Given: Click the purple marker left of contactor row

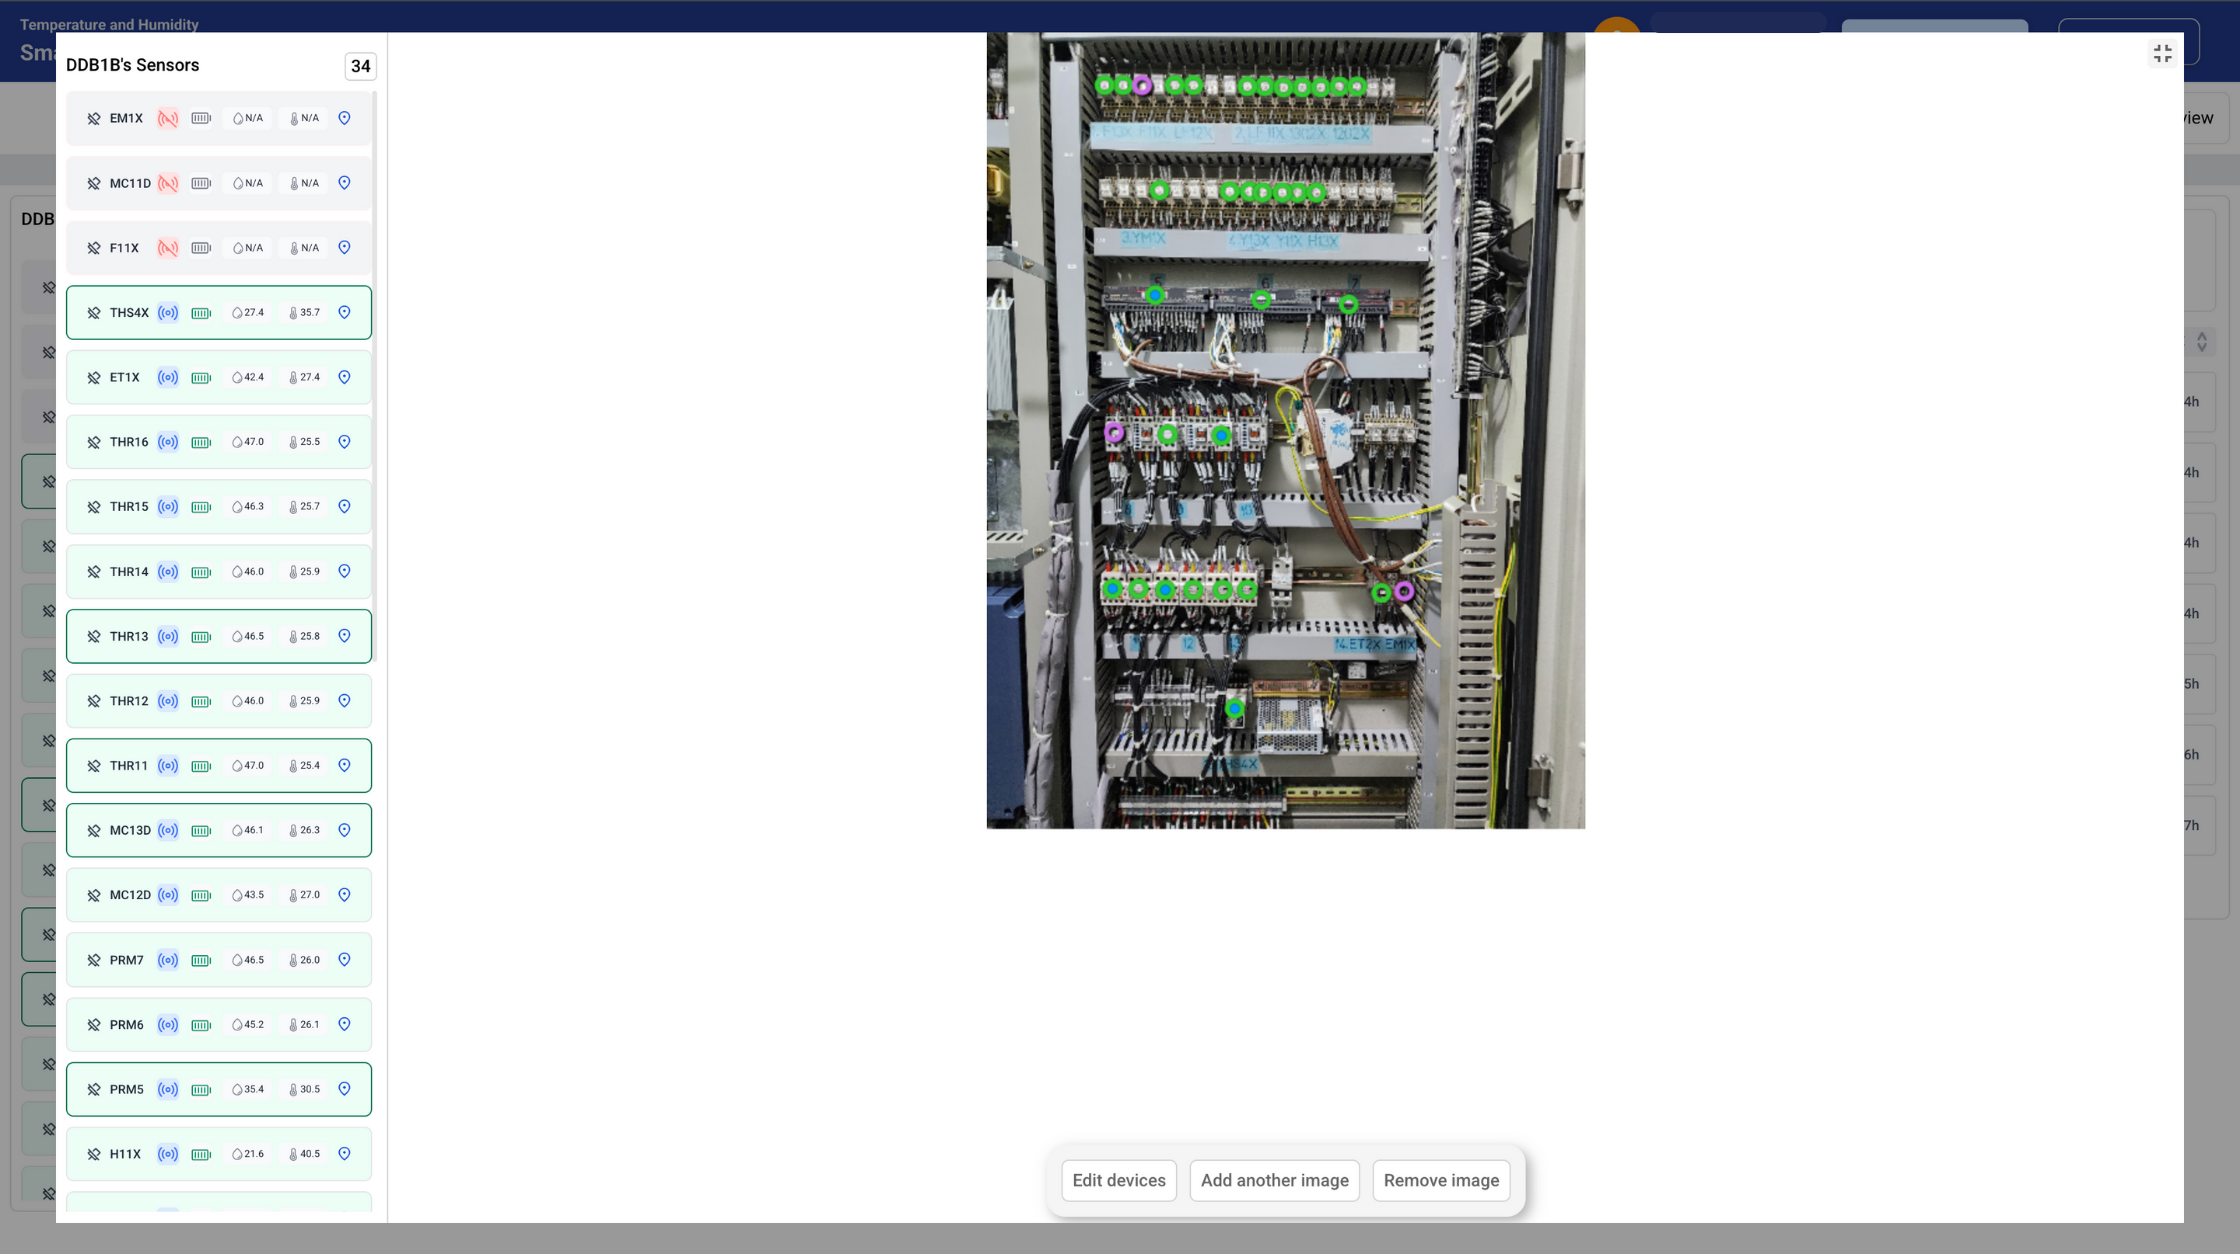Looking at the screenshot, I should [x=1114, y=434].
